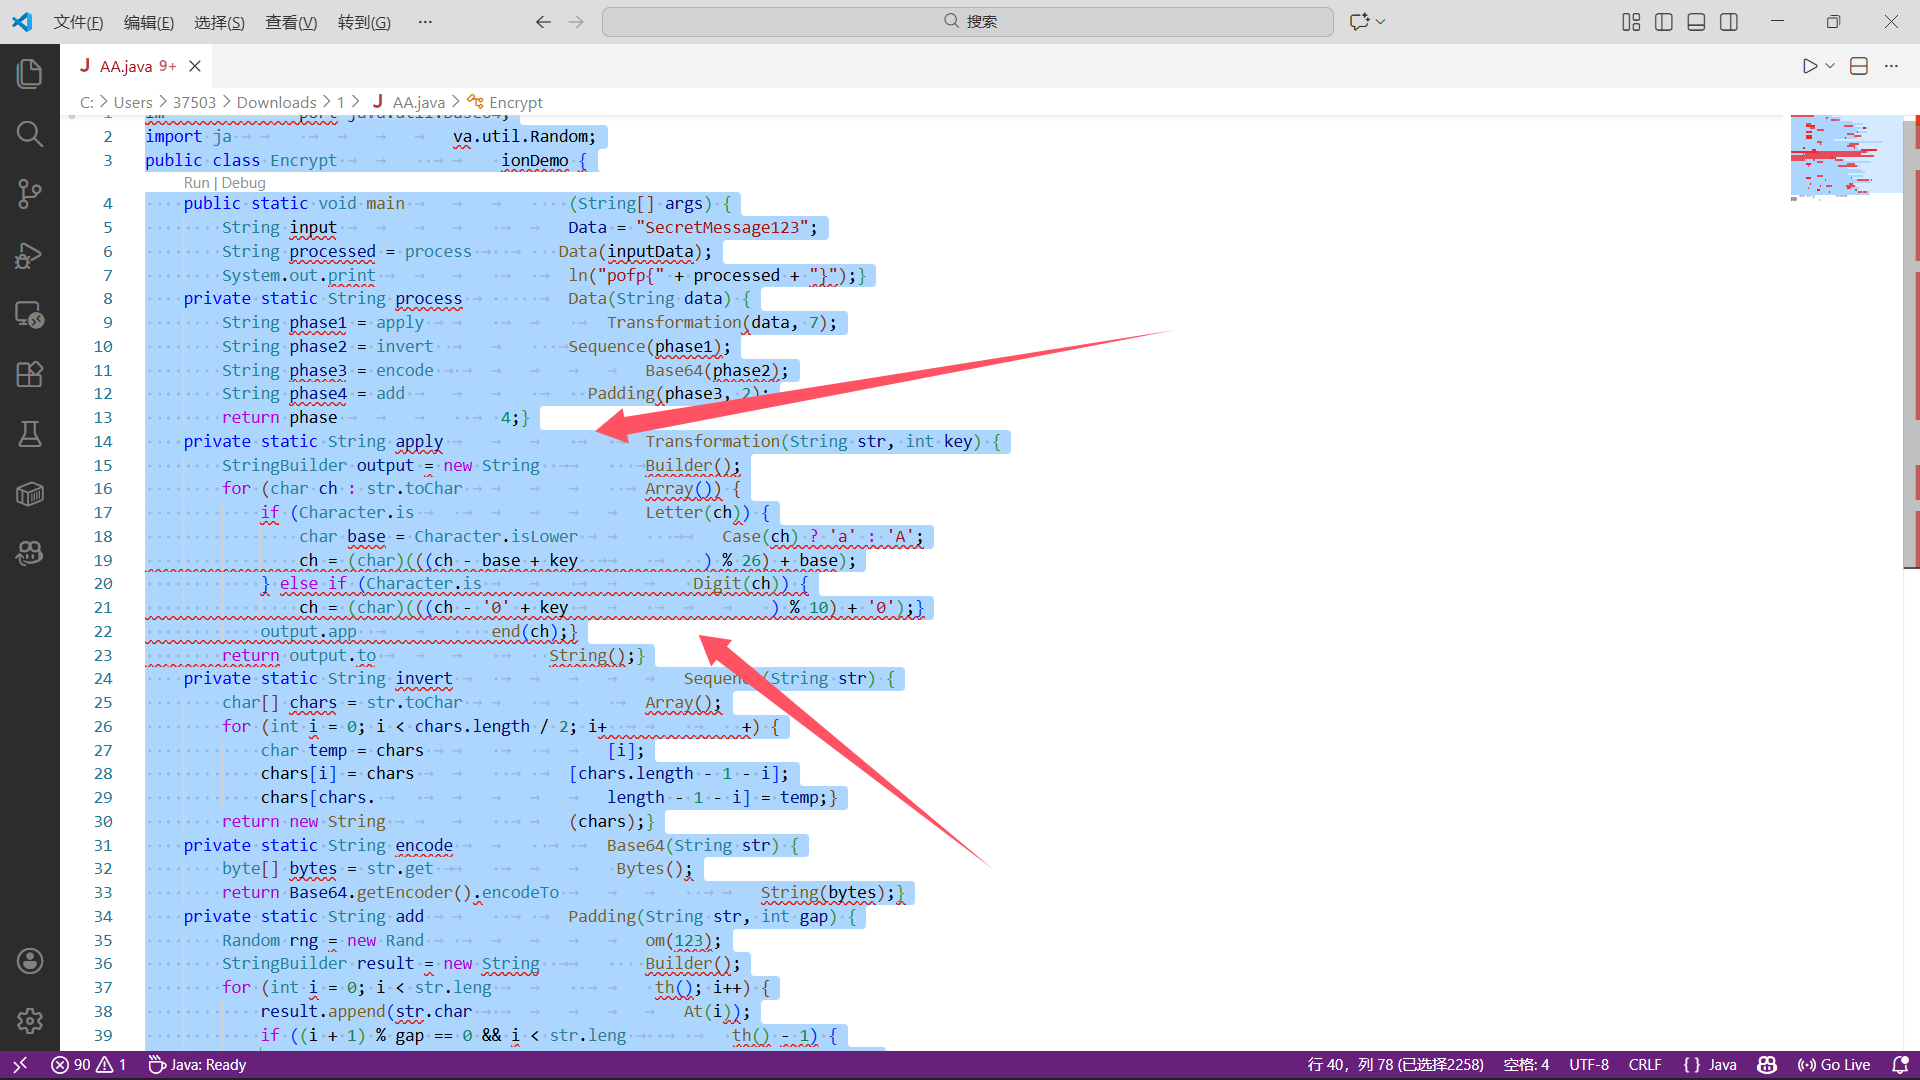Viewport: 1920px width, 1080px height.
Task: Open the Copilot chat dropdown chevron
Action: coord(1381,22)
